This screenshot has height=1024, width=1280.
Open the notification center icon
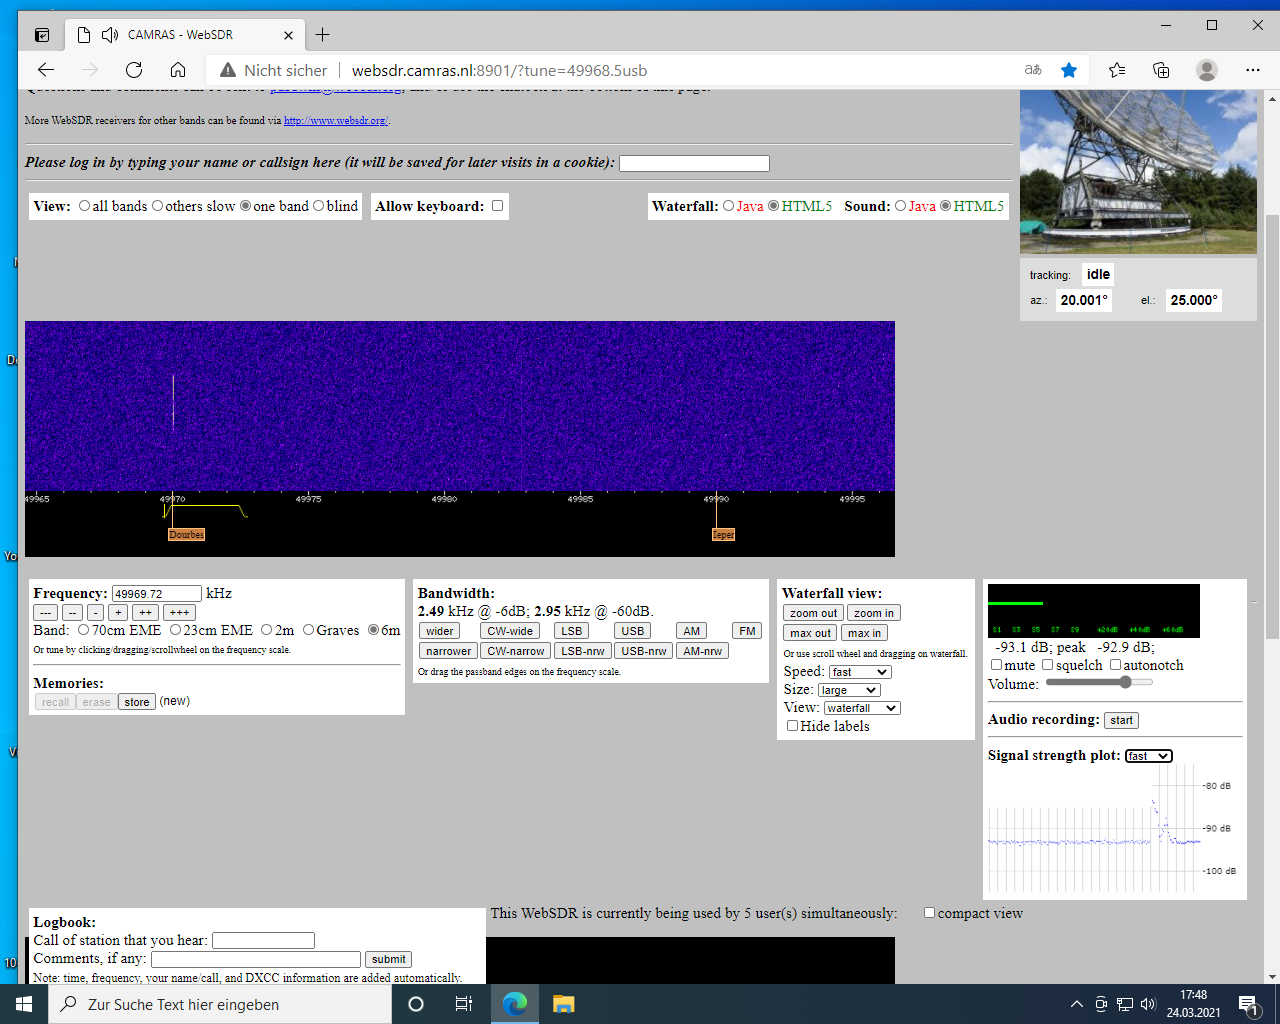pyautogui.click(x=1249, y=1004)
